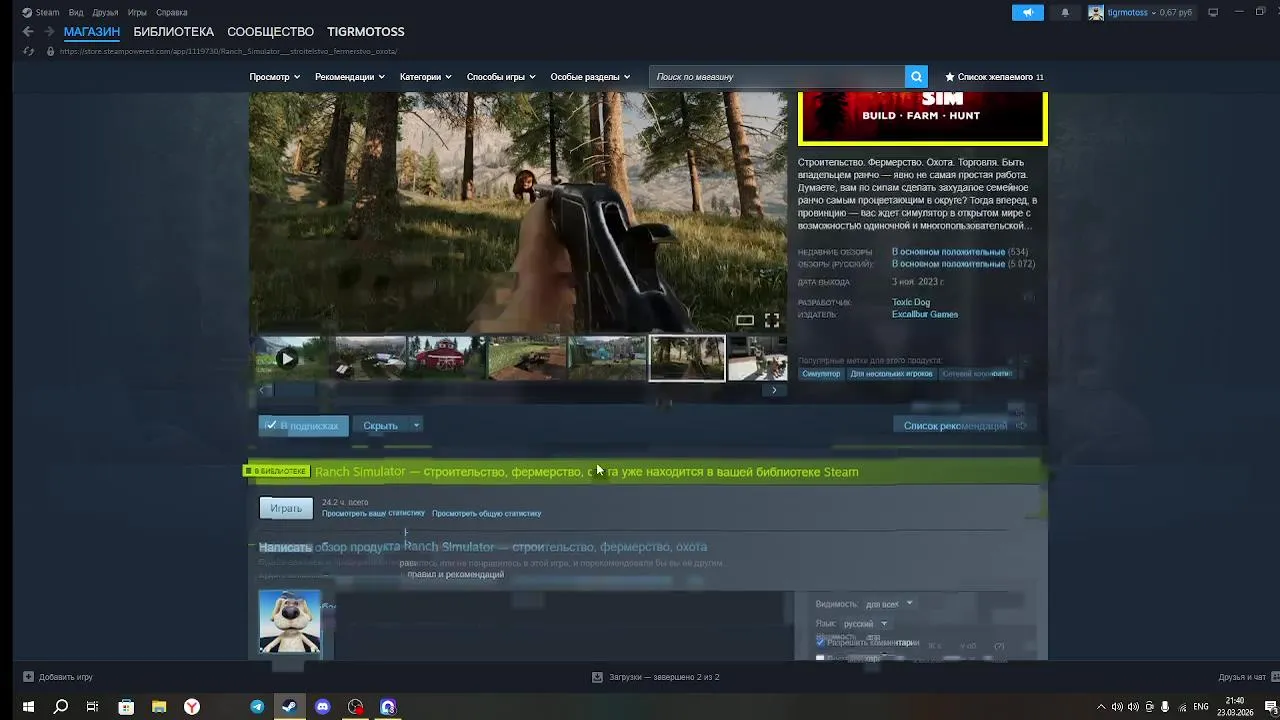The width and height of the screenshot is (1280, 720).
Task: Open wishlist via the star icon
Action: 950,77
